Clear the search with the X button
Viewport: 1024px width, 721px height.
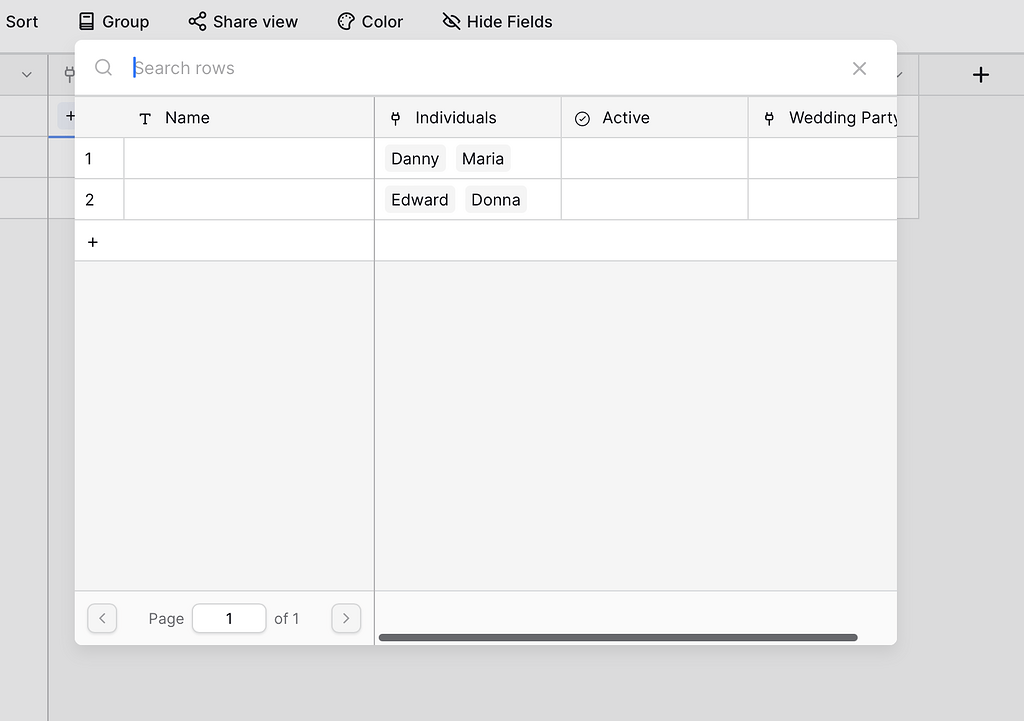[x=859, y=68]
